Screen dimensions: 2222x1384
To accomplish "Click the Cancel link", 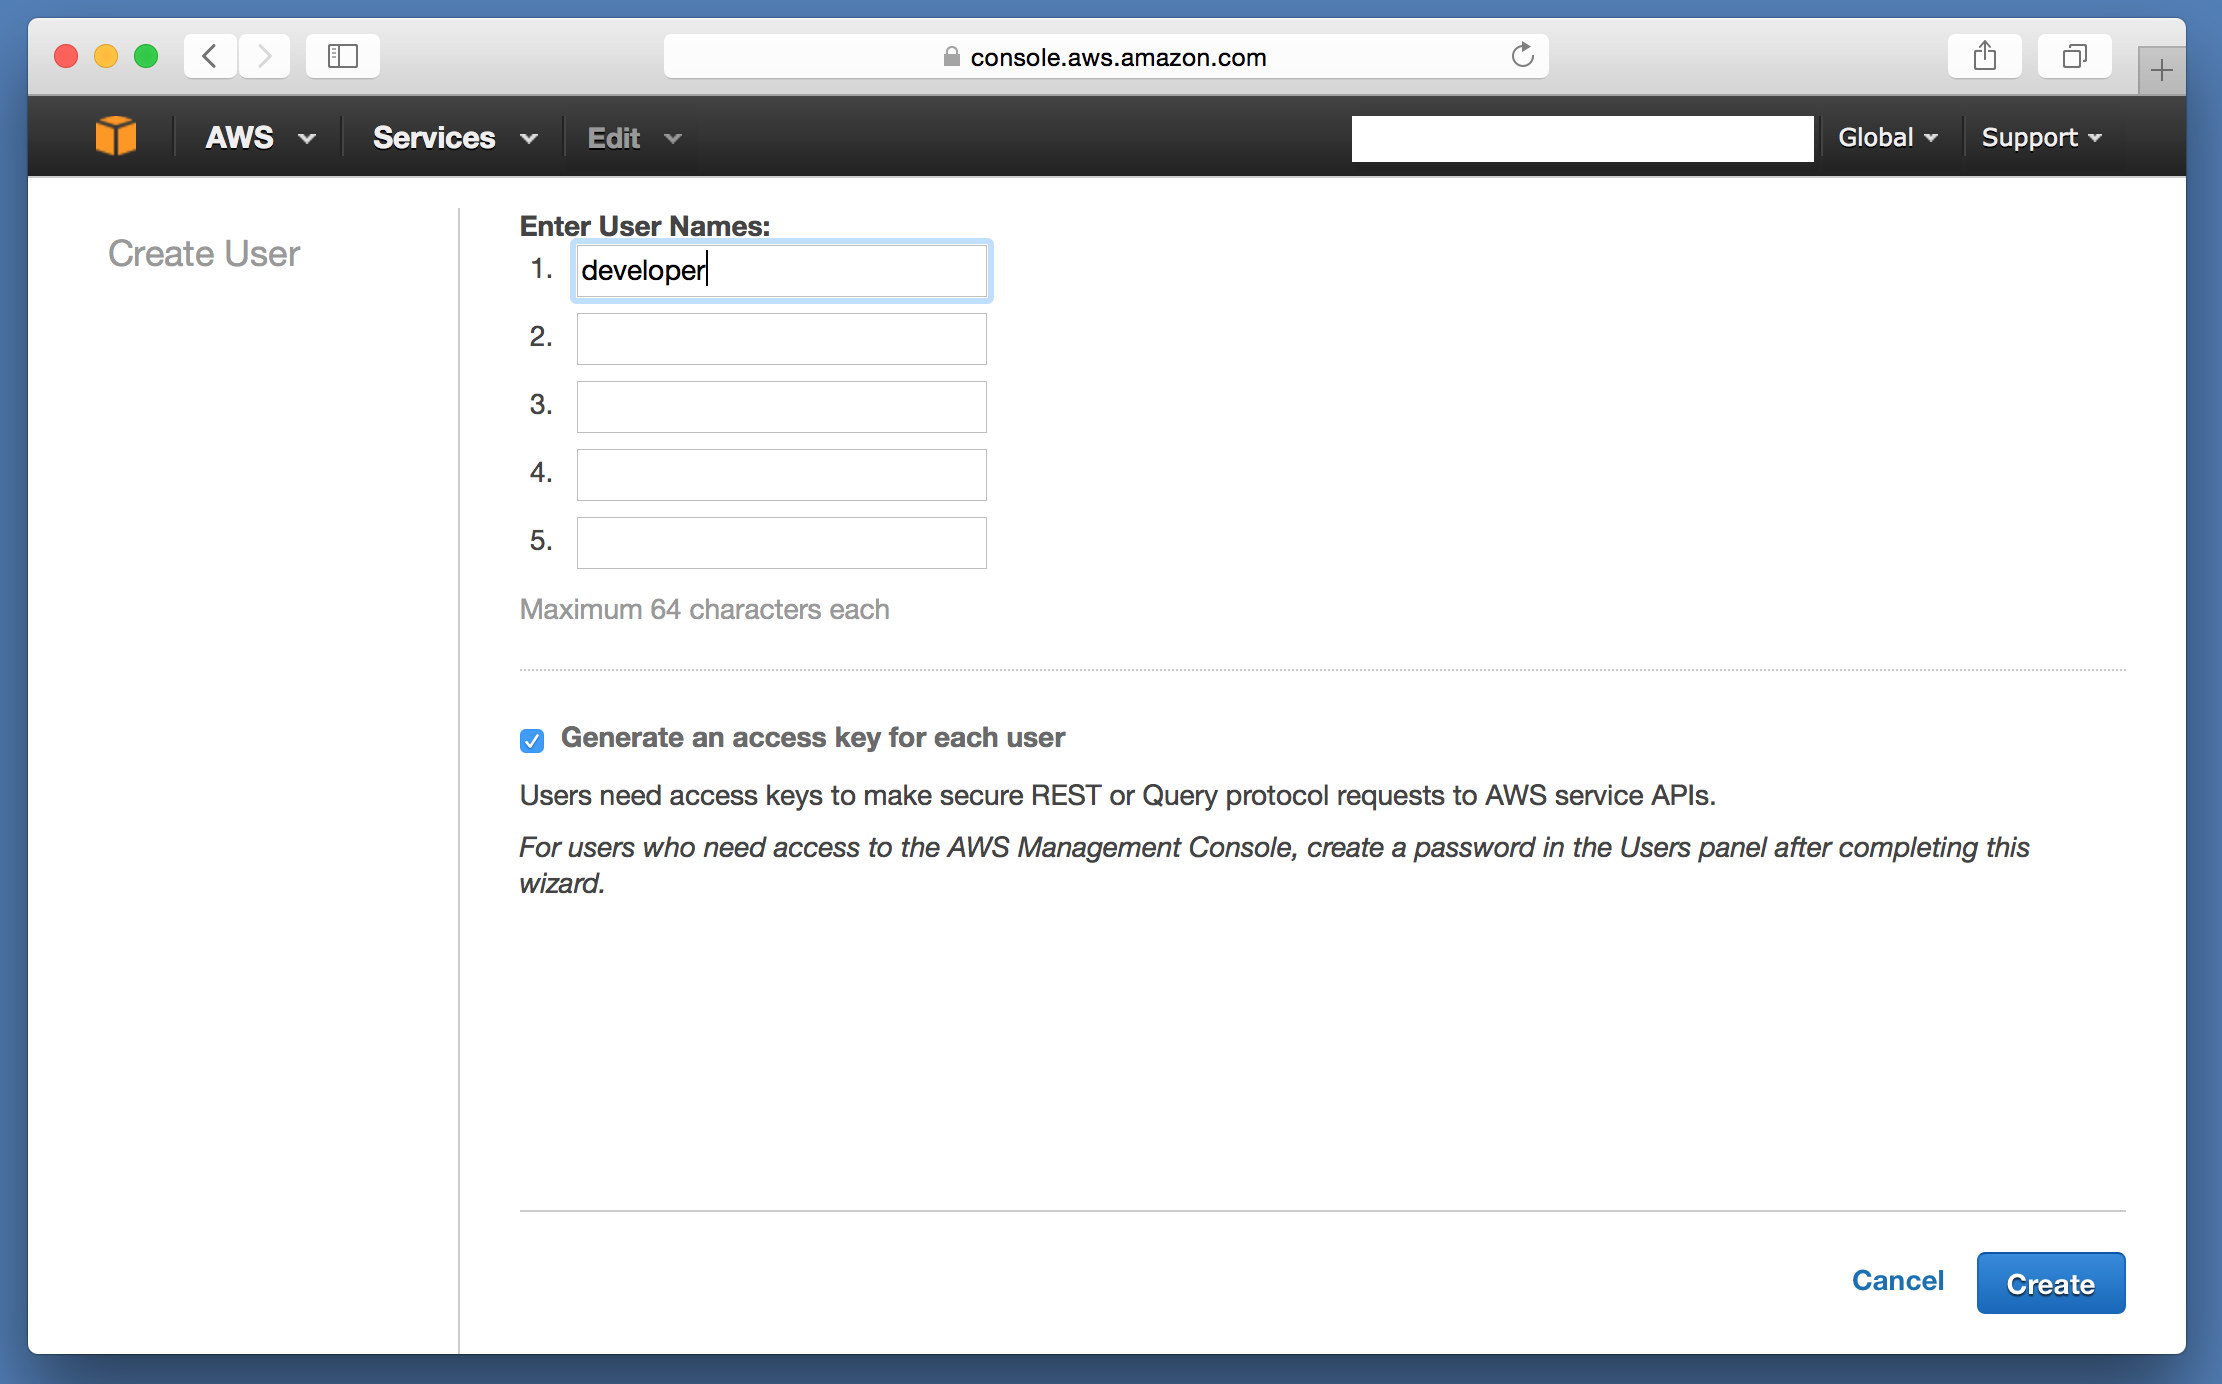I will 1897,1281.
